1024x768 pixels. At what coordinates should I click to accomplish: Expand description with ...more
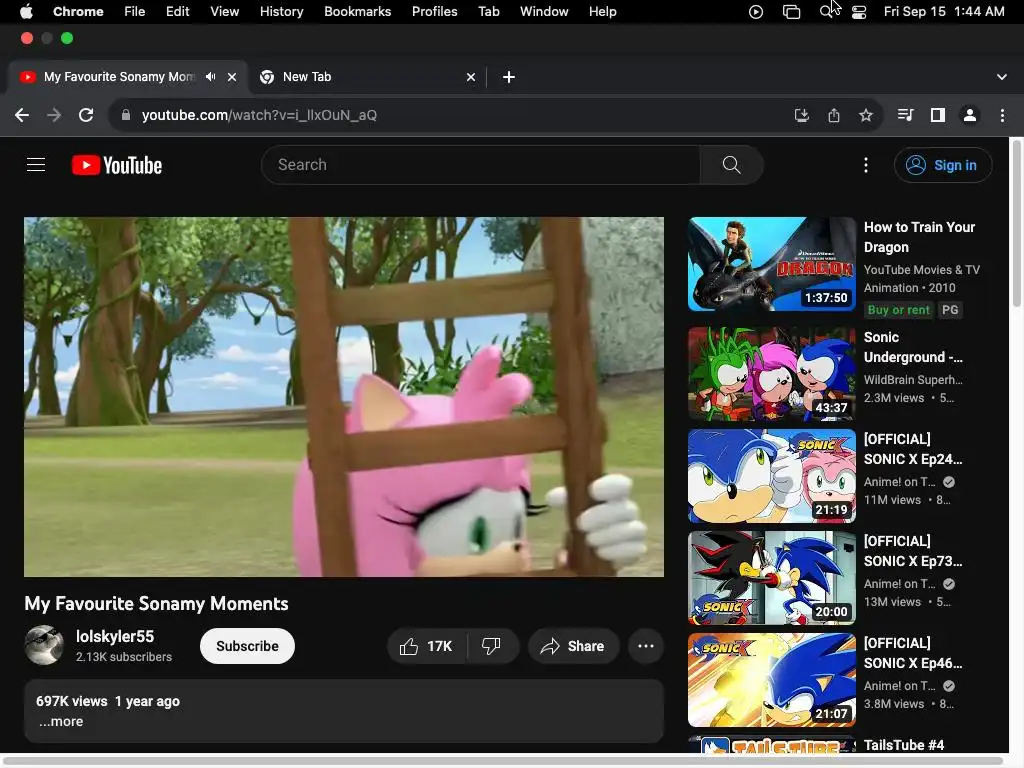point(61,722)
